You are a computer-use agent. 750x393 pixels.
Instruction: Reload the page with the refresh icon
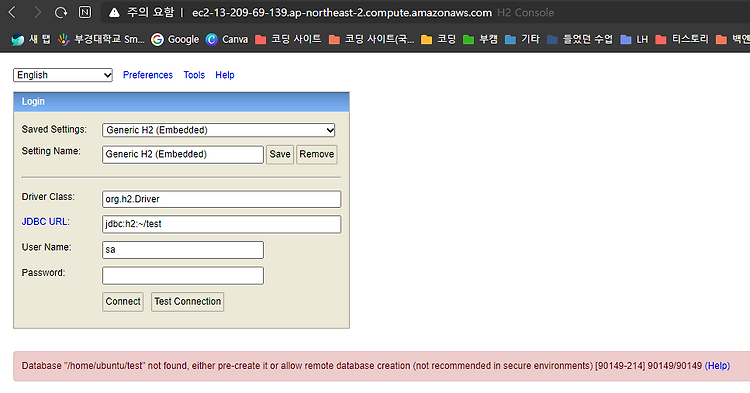pyautogui.click(x=61, y=12)
